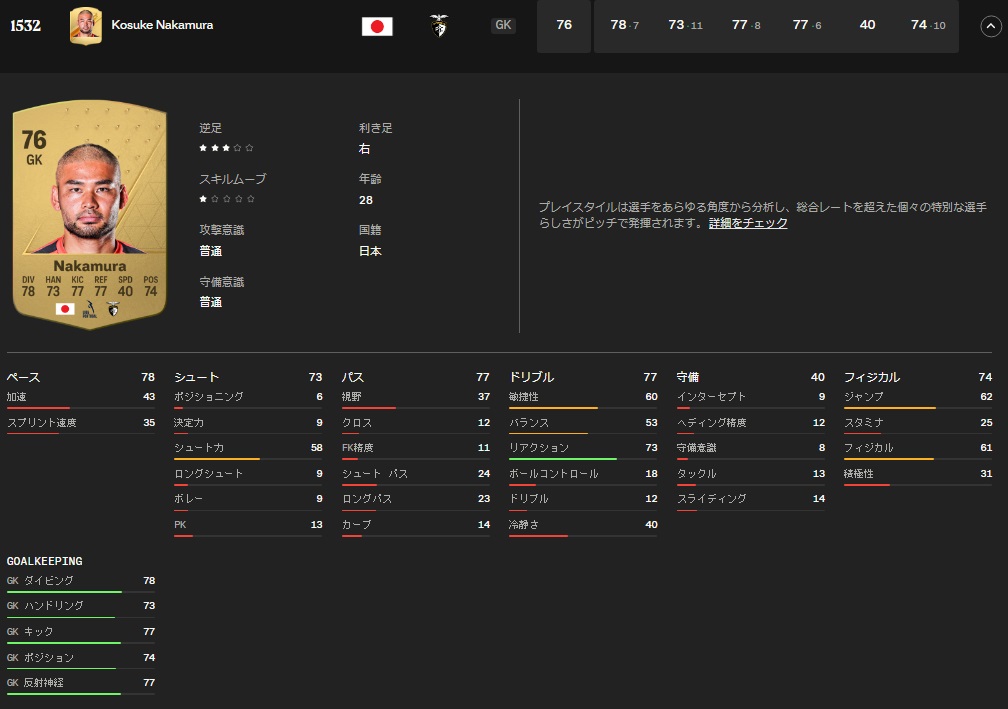This screenshot has height=709, width=1008.
Task: Select the ペース category heading
Action: [x=24, y=377]
